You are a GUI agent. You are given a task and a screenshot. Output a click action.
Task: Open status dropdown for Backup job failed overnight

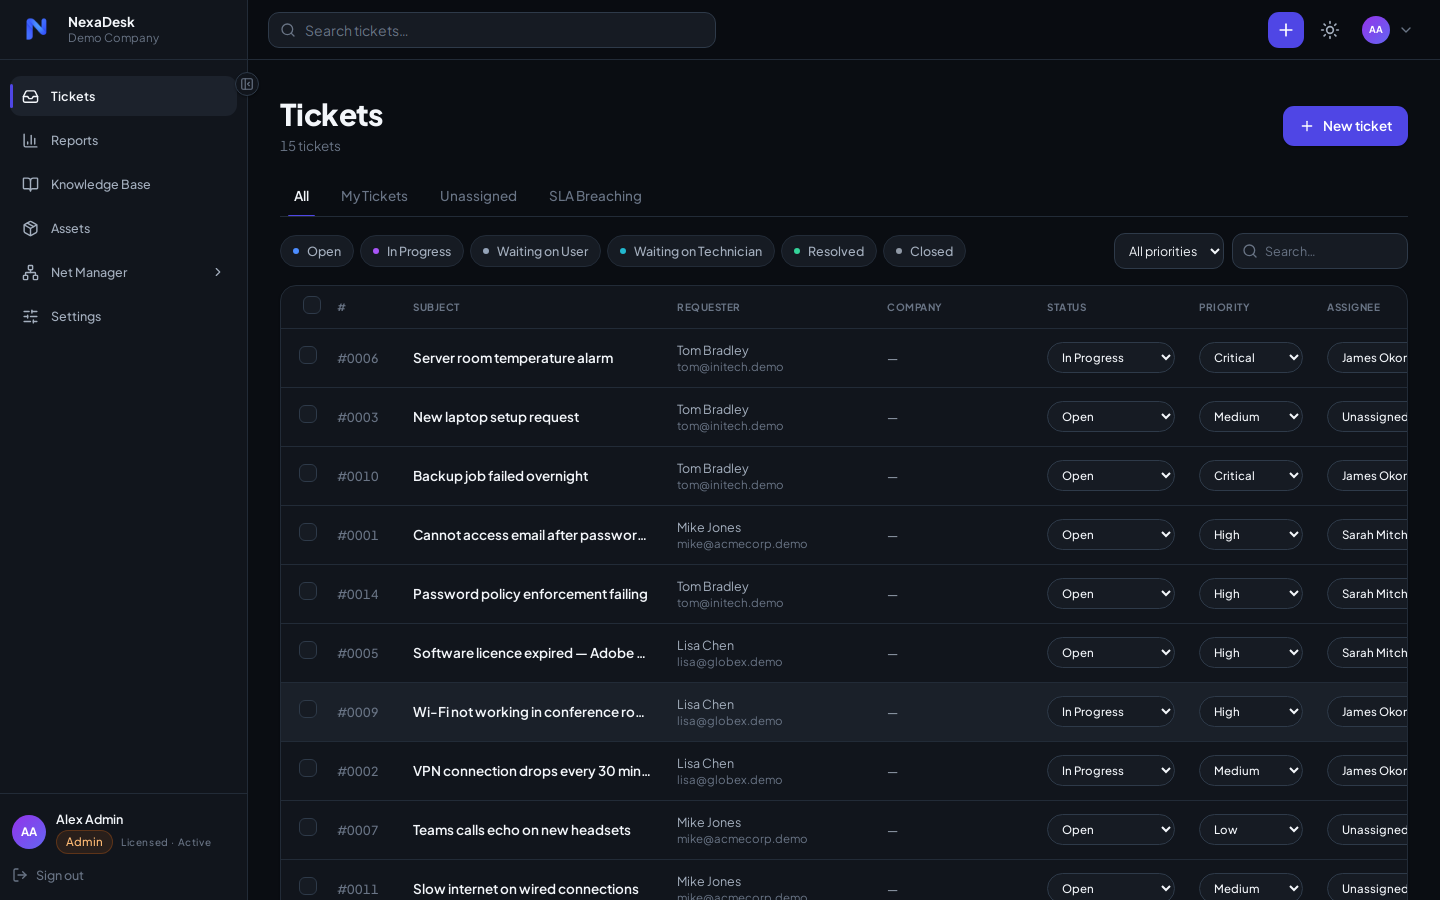(1111, 476)
